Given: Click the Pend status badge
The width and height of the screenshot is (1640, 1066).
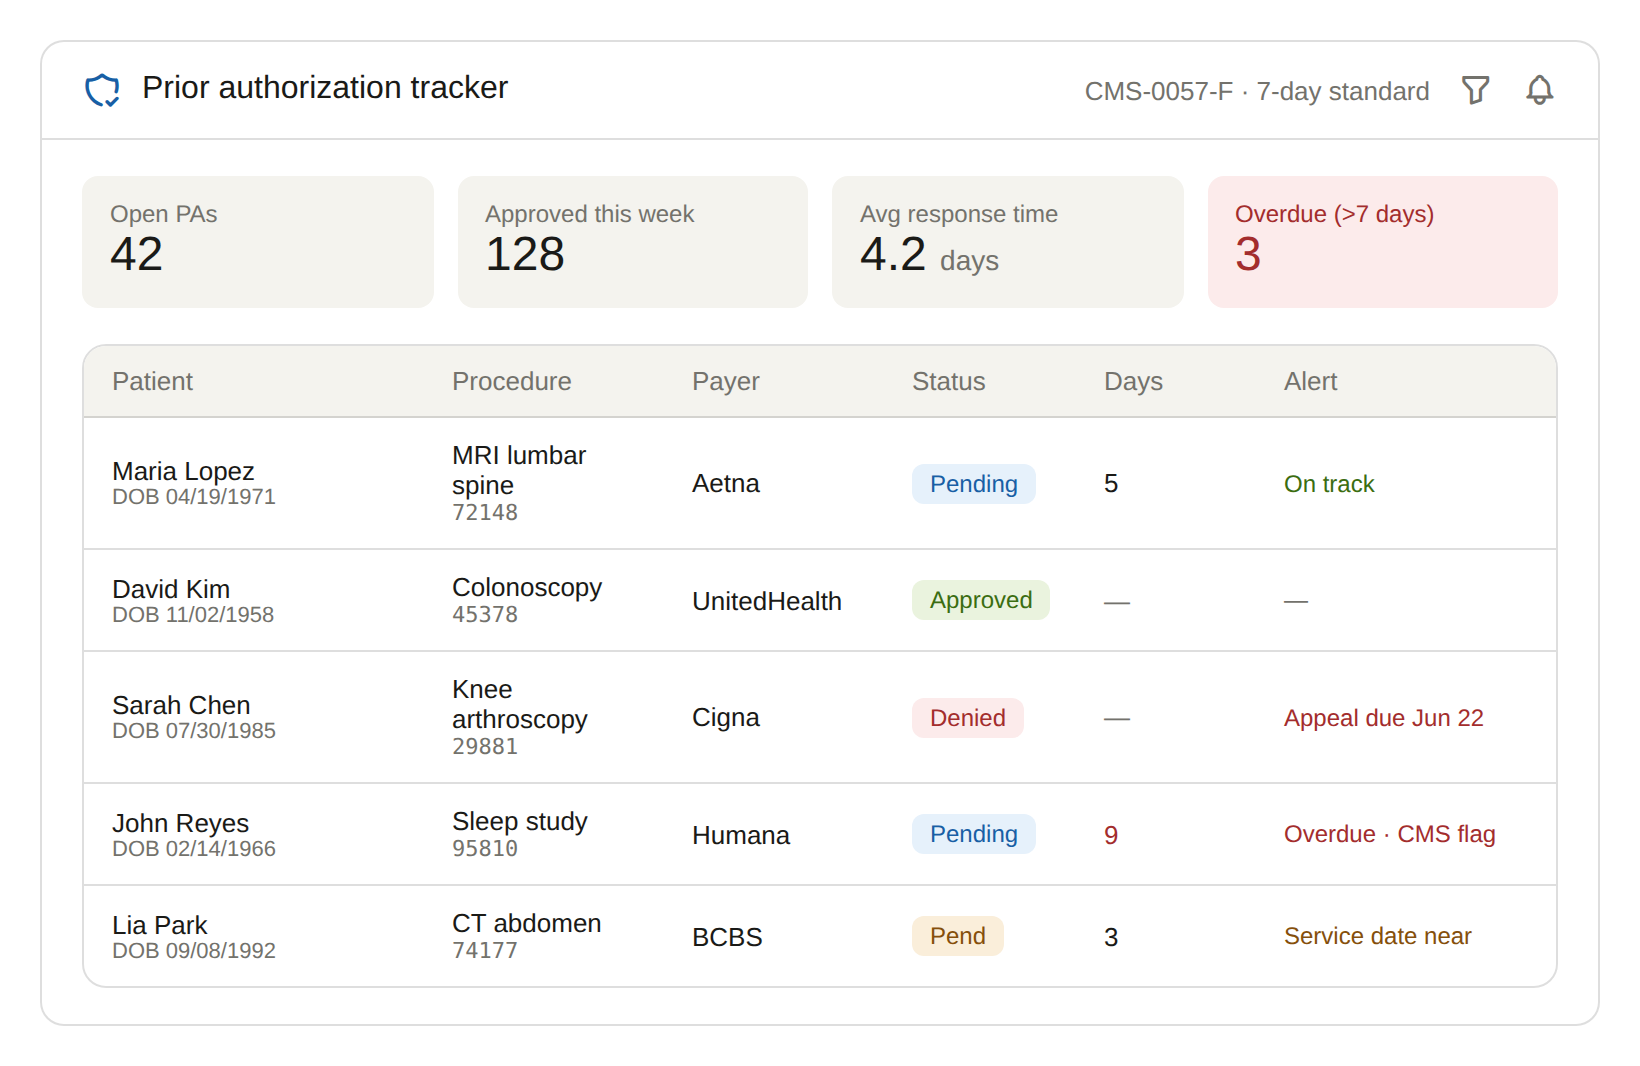Looking at the screenshot, I should [x=958, y=936].
